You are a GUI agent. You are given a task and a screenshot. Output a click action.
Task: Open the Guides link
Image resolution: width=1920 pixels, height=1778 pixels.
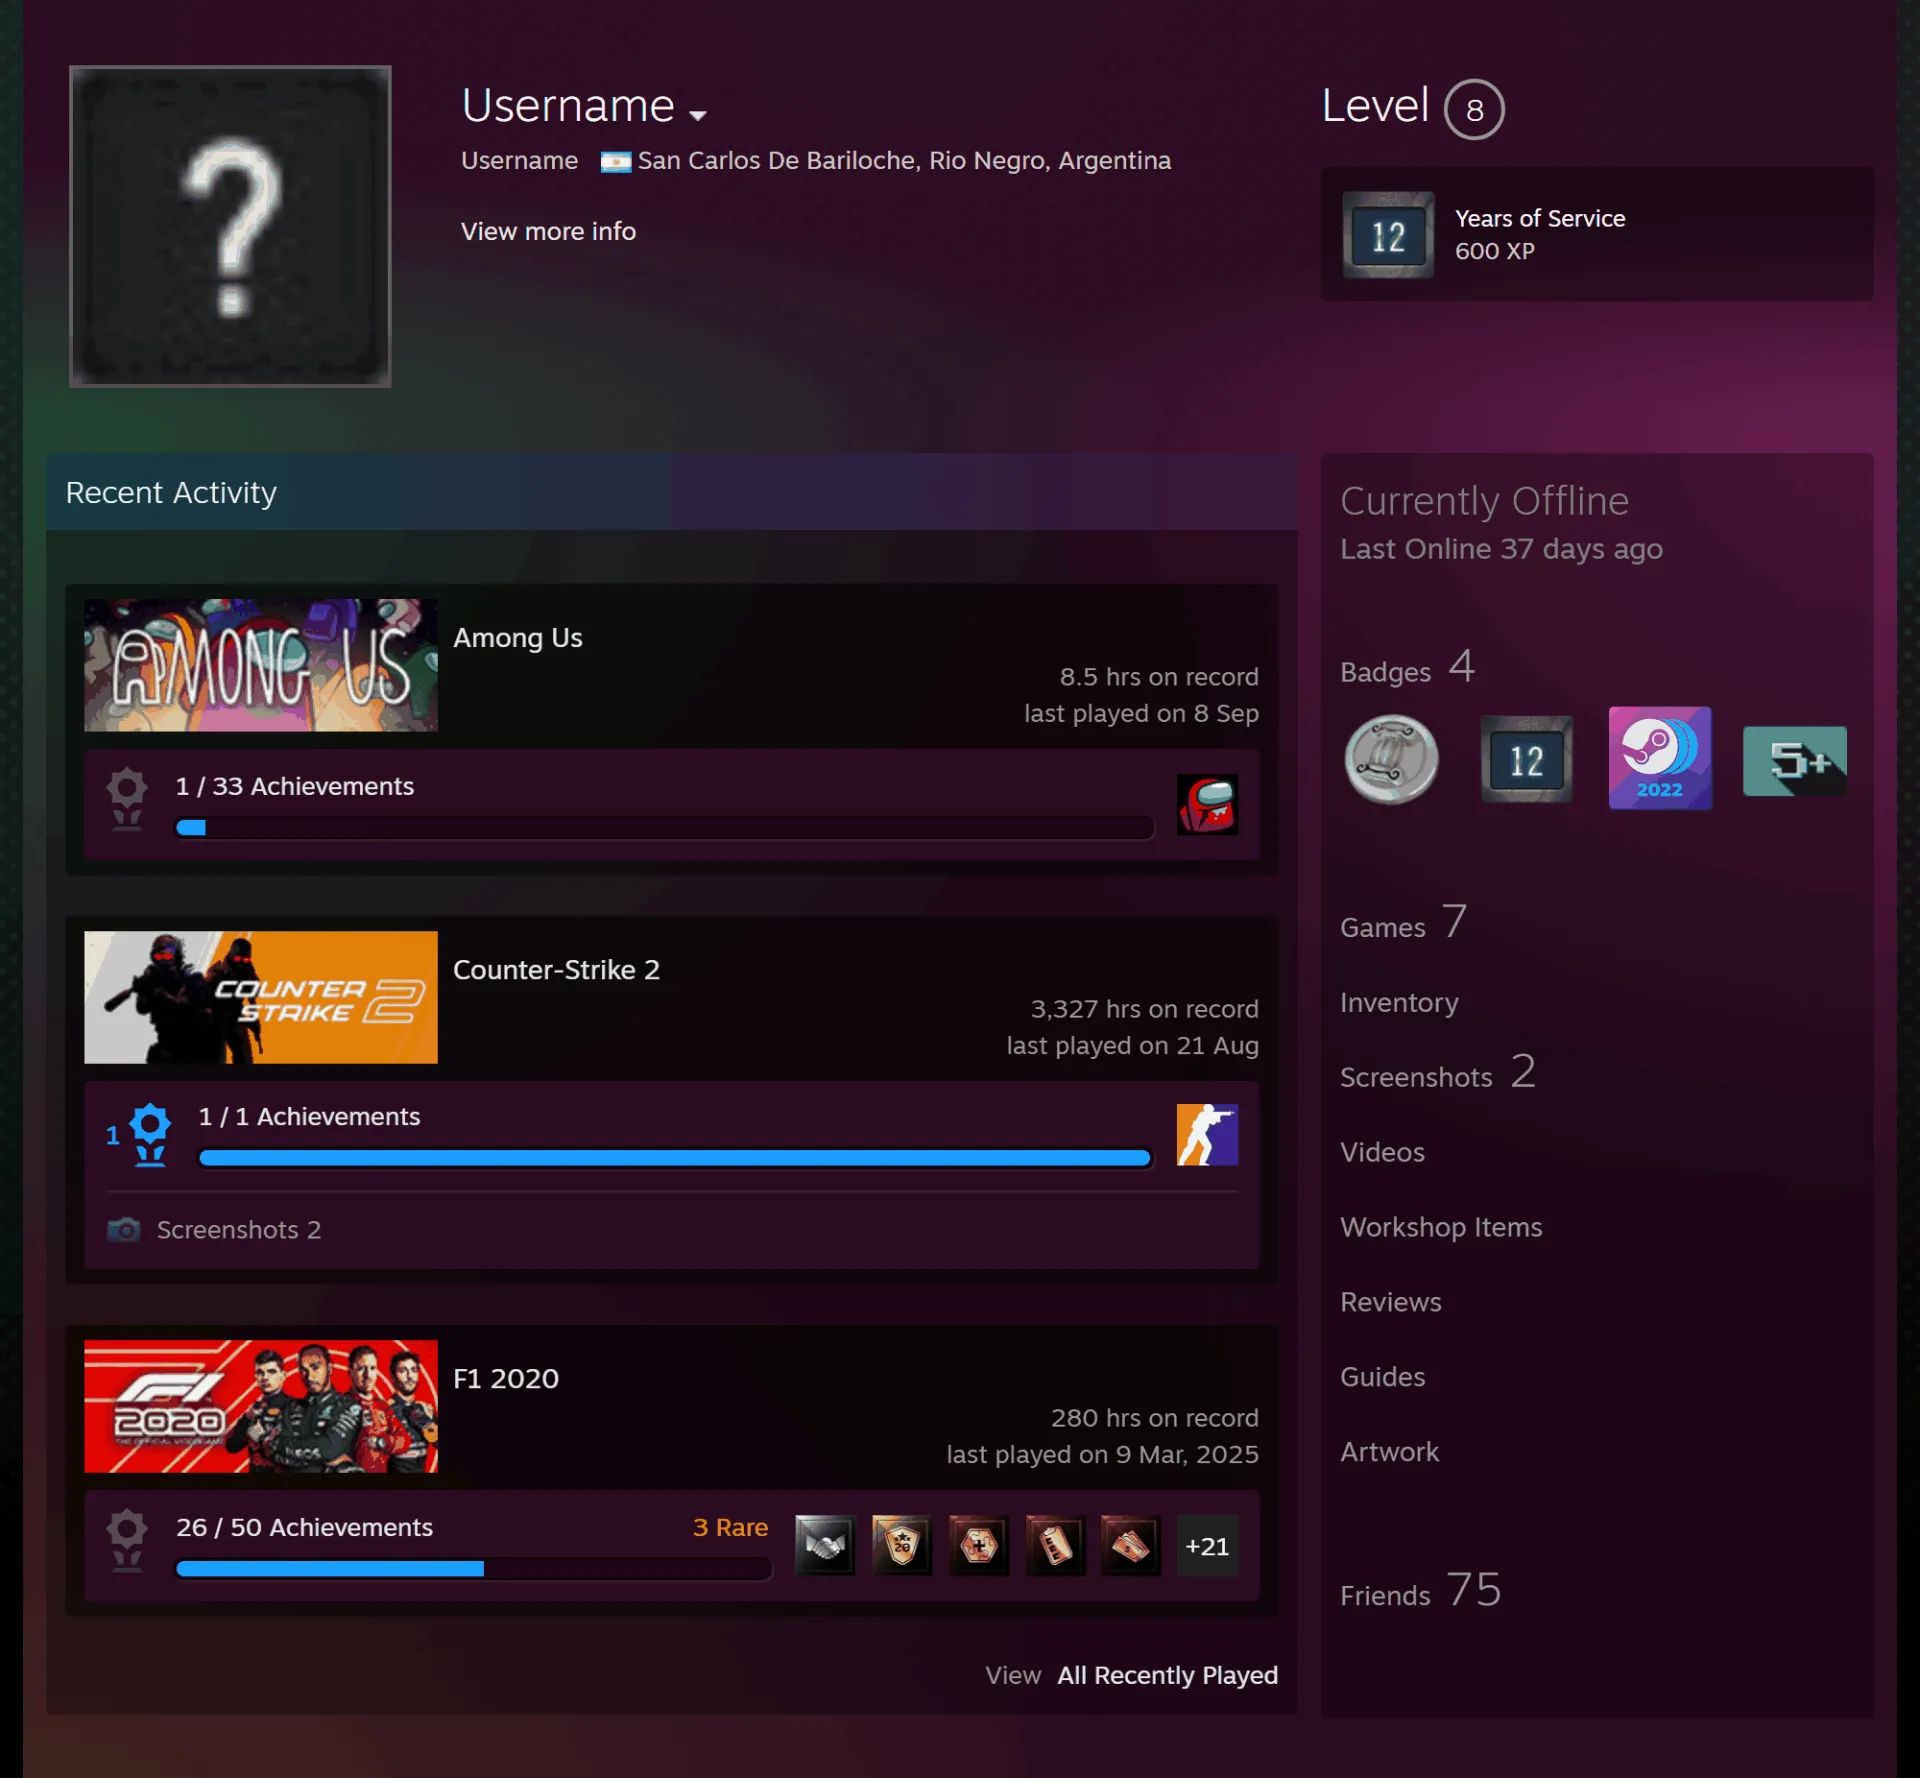coord(1382,1377)
